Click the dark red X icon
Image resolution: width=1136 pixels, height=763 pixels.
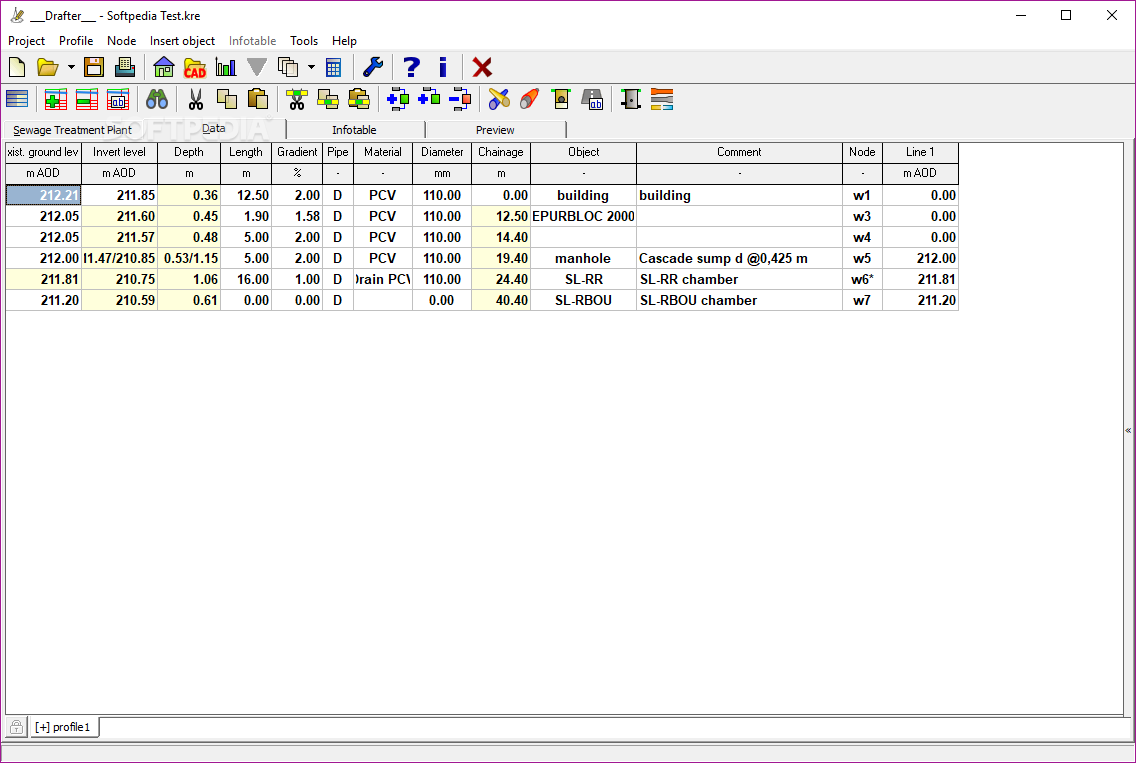[x=482, y=67]
